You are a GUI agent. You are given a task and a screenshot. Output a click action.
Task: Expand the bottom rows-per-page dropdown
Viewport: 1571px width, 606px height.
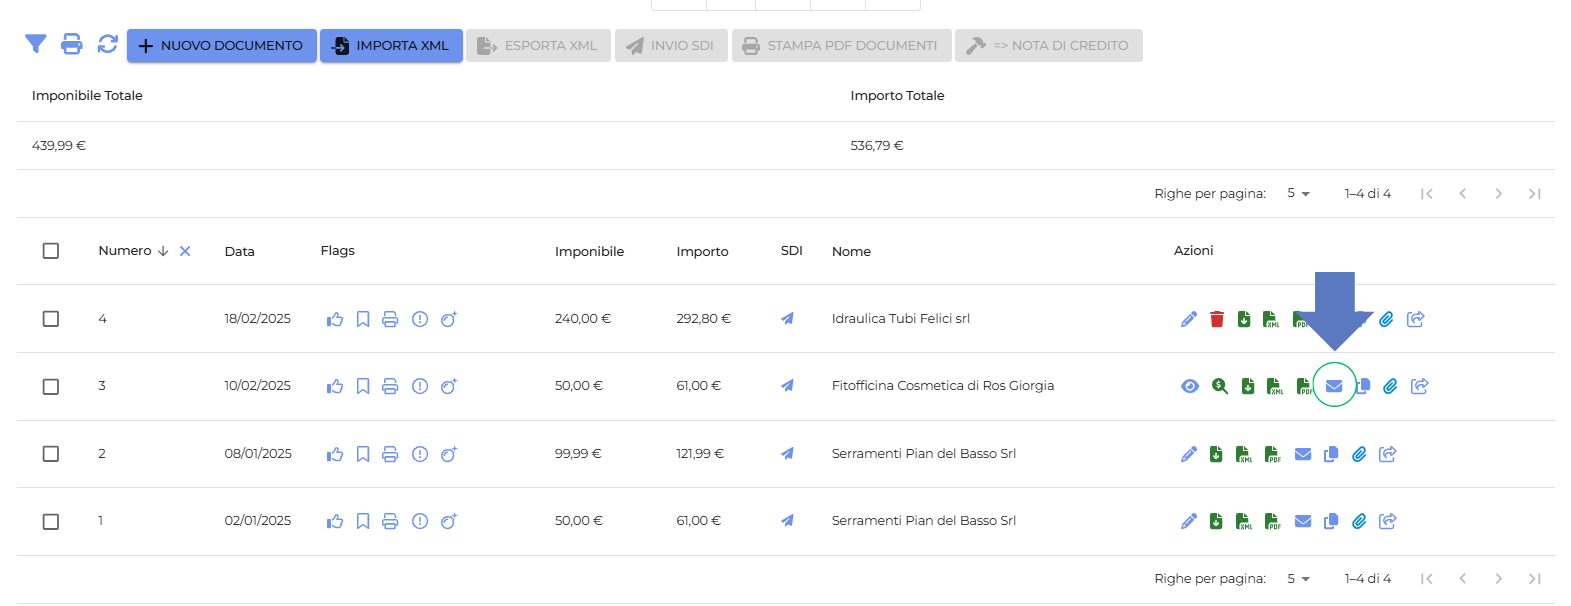pos(1298,579)
